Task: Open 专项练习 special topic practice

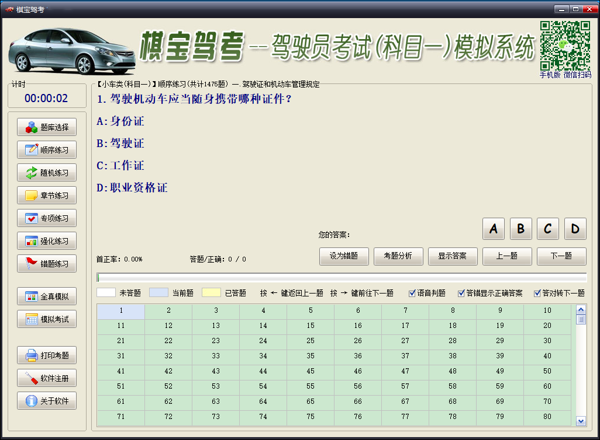Action: 46,218
